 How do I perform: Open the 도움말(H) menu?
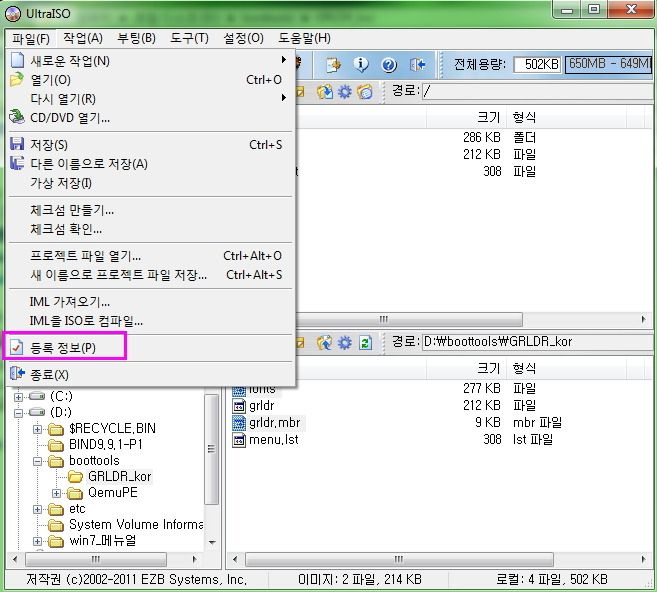click(x=305, y=39)
